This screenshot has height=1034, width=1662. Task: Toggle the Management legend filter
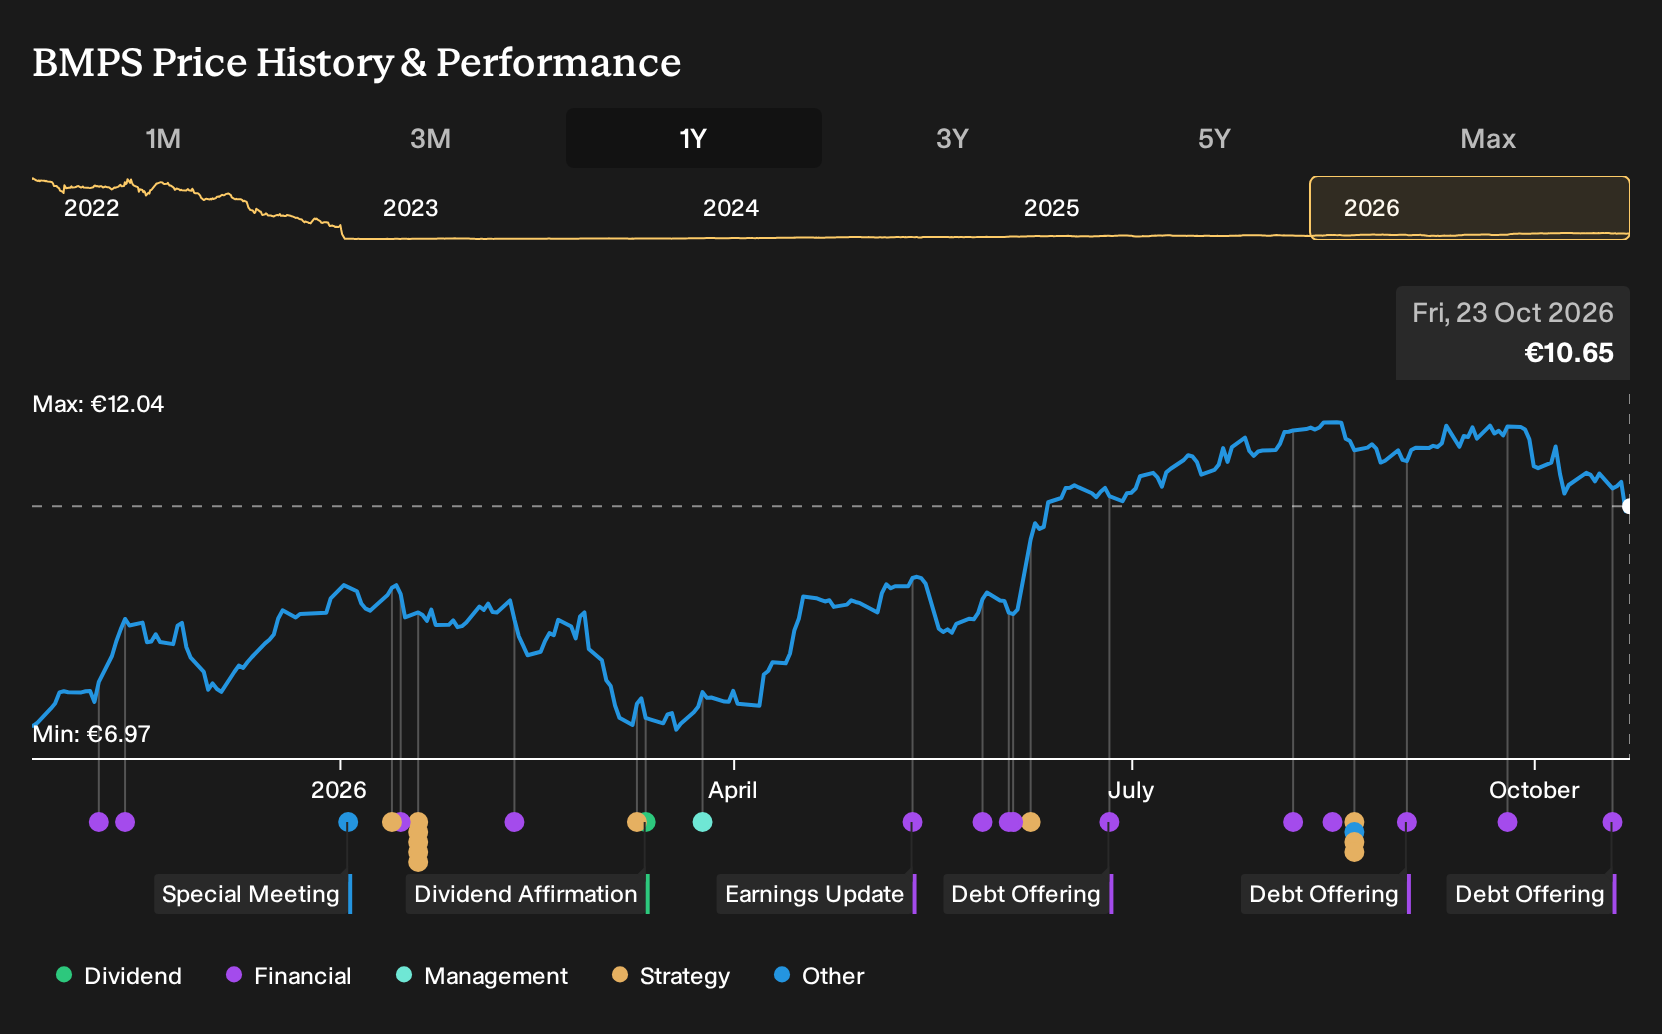pos(482,976)
